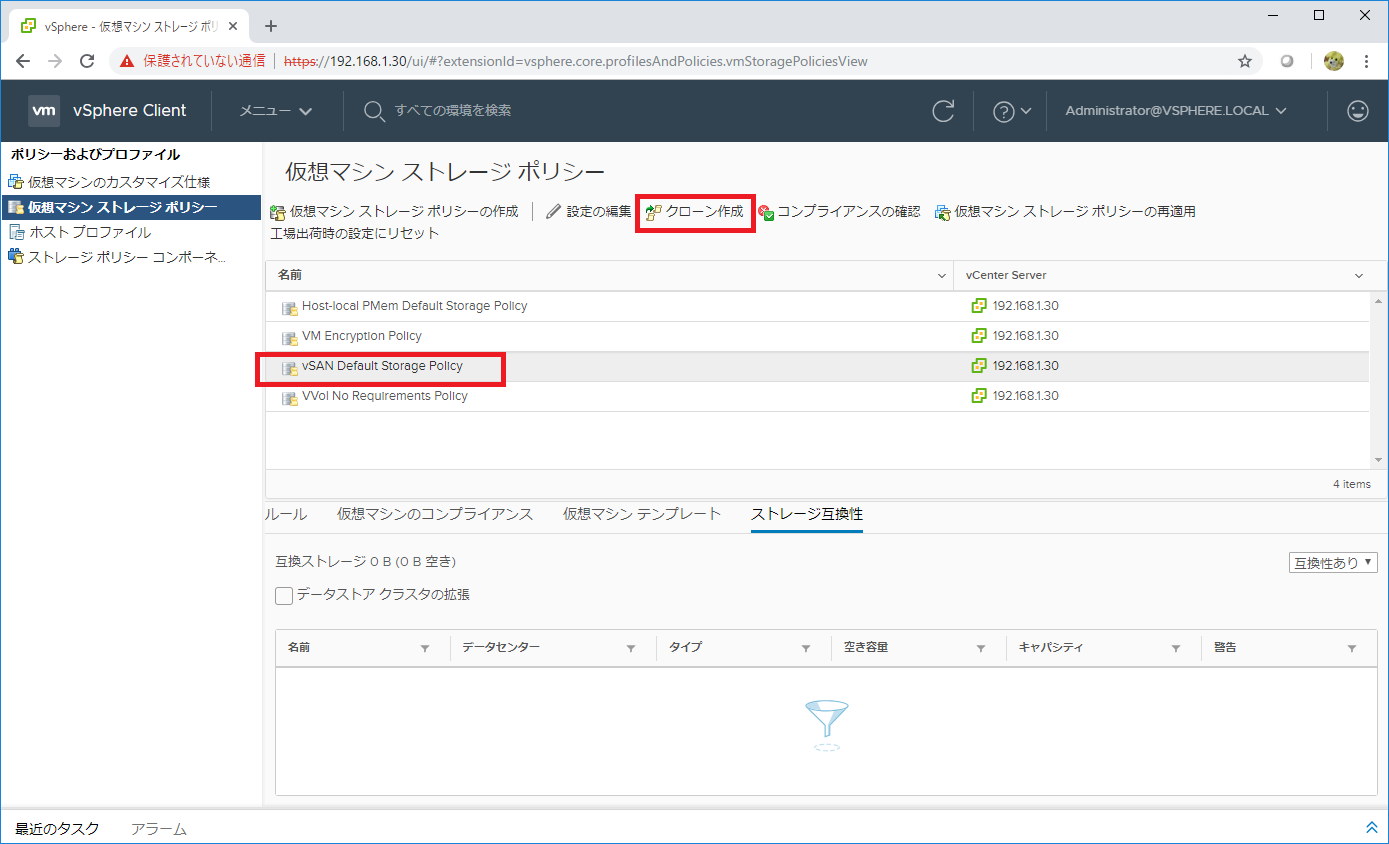Switch to 仮想マシンのコンプライアンス tab

pos(435,514)
